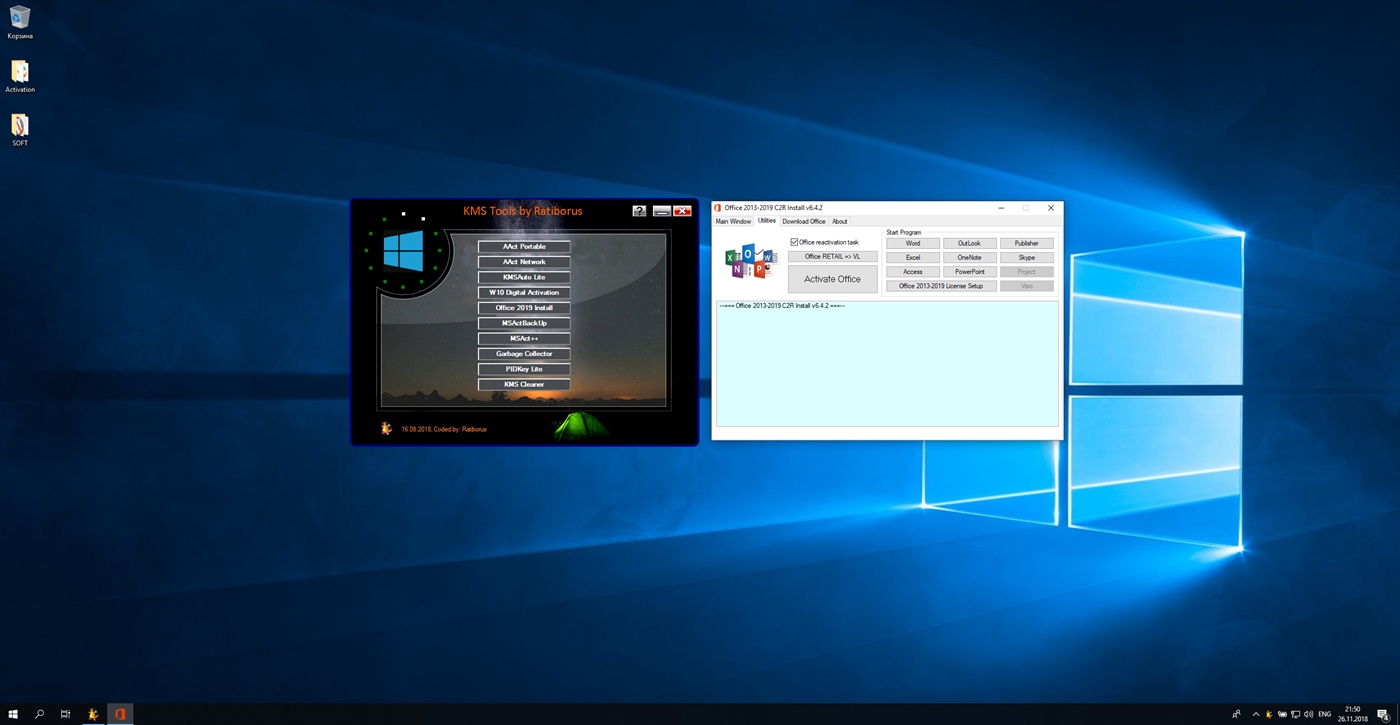This screenshot has width=1400, height=725.
Task: Click the ENG input language indicator
Action: [x=1325, y=714]
